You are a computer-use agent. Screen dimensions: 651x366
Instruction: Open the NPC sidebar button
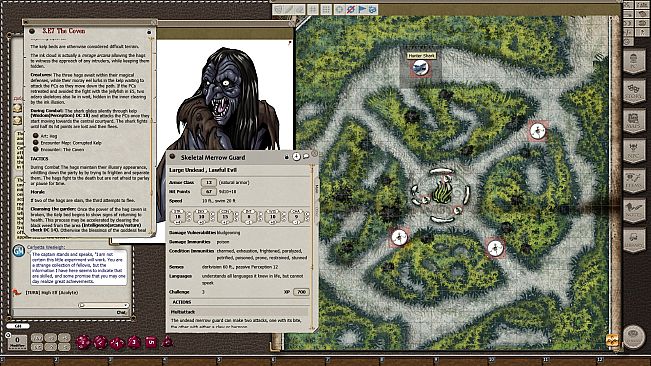coord(634,151)
